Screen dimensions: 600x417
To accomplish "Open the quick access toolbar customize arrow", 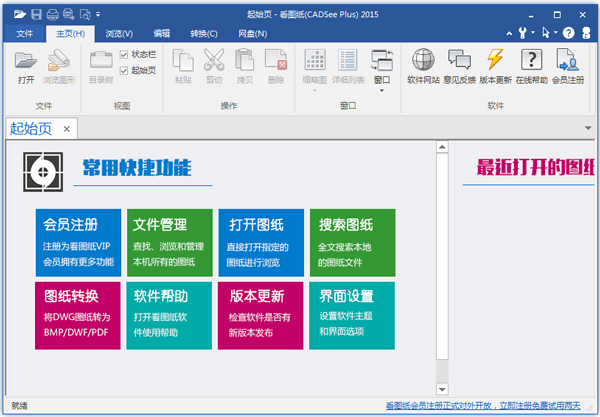I will [97, 15].
